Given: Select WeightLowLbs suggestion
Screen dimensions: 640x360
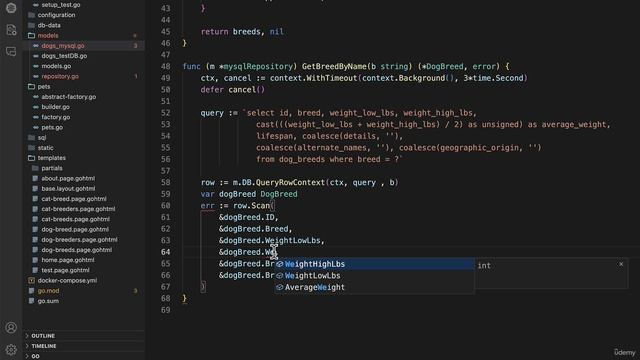Looking at the screenshot, I should (374, 276).
